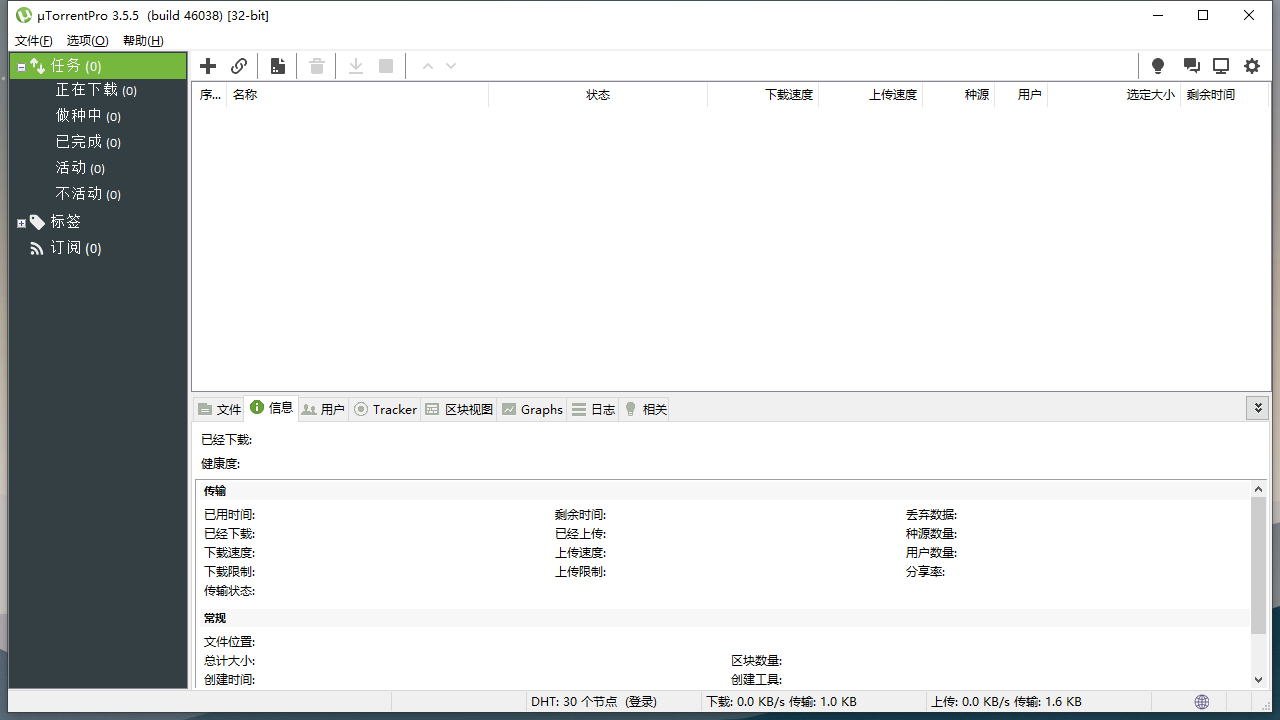
Task: Add a new torrent file
Action: [208, 65]
